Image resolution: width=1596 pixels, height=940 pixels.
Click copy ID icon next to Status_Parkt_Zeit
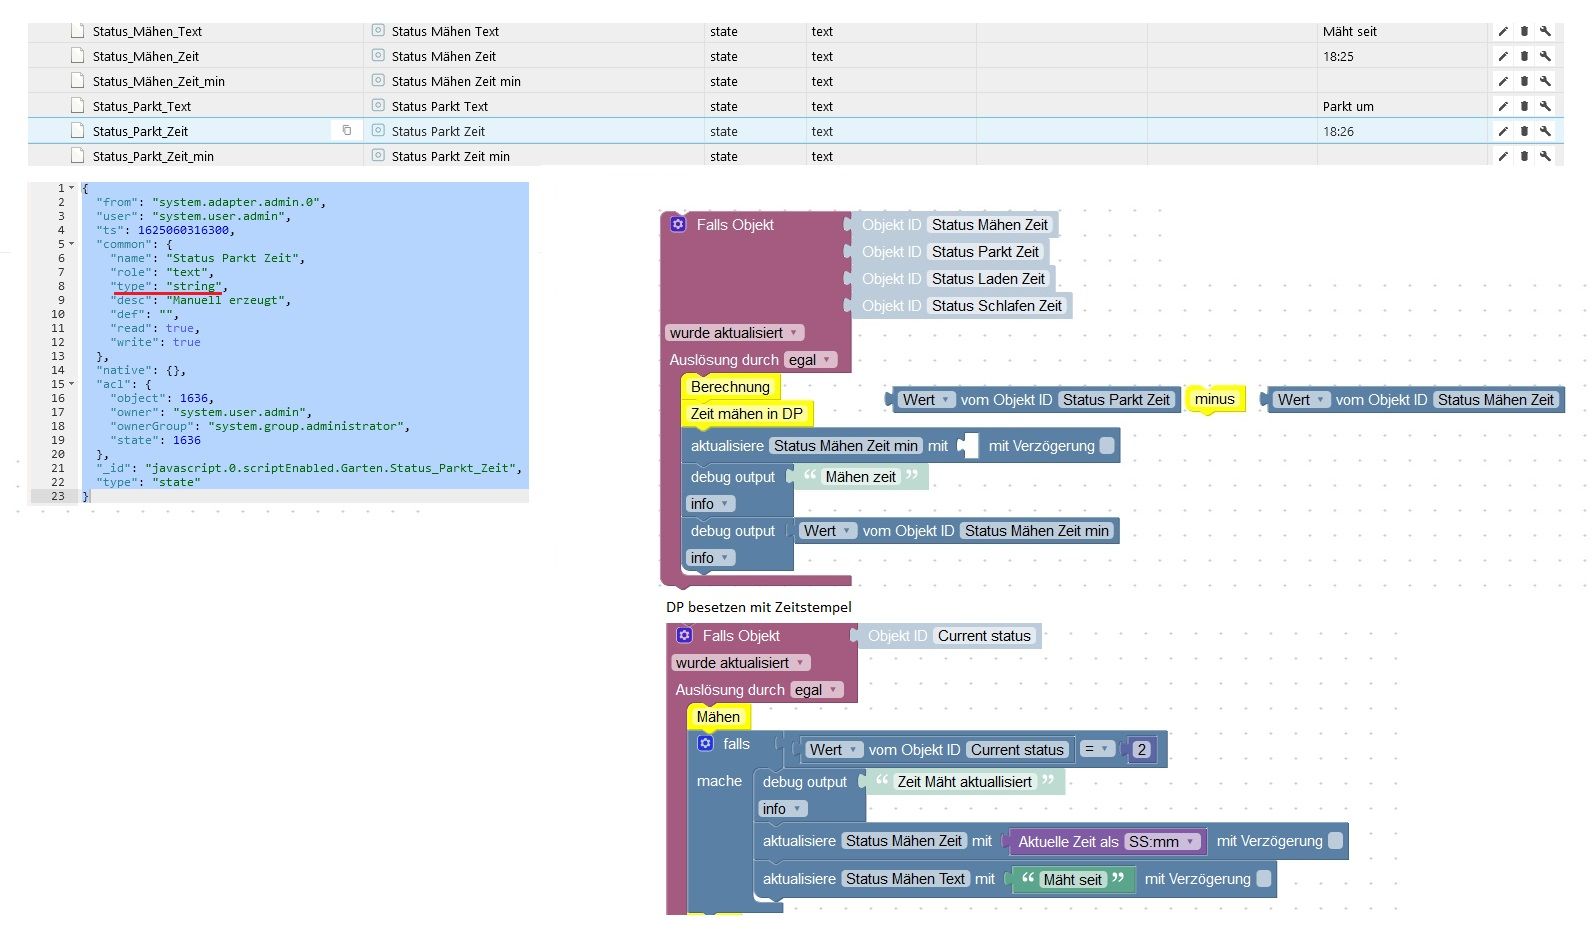[x=347, y=130]
